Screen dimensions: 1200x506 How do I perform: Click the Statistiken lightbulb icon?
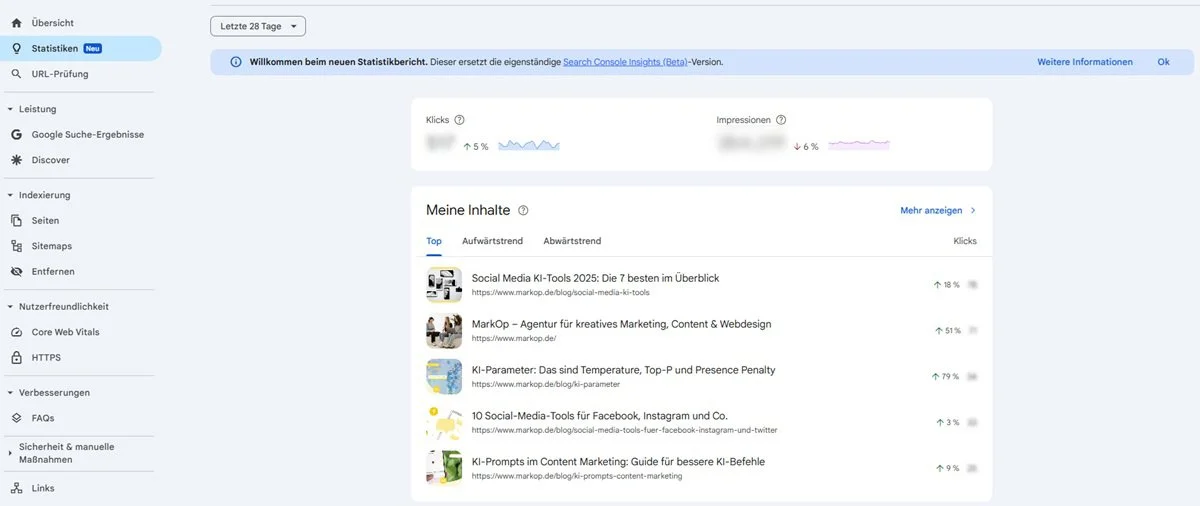[x=16, y=48]
